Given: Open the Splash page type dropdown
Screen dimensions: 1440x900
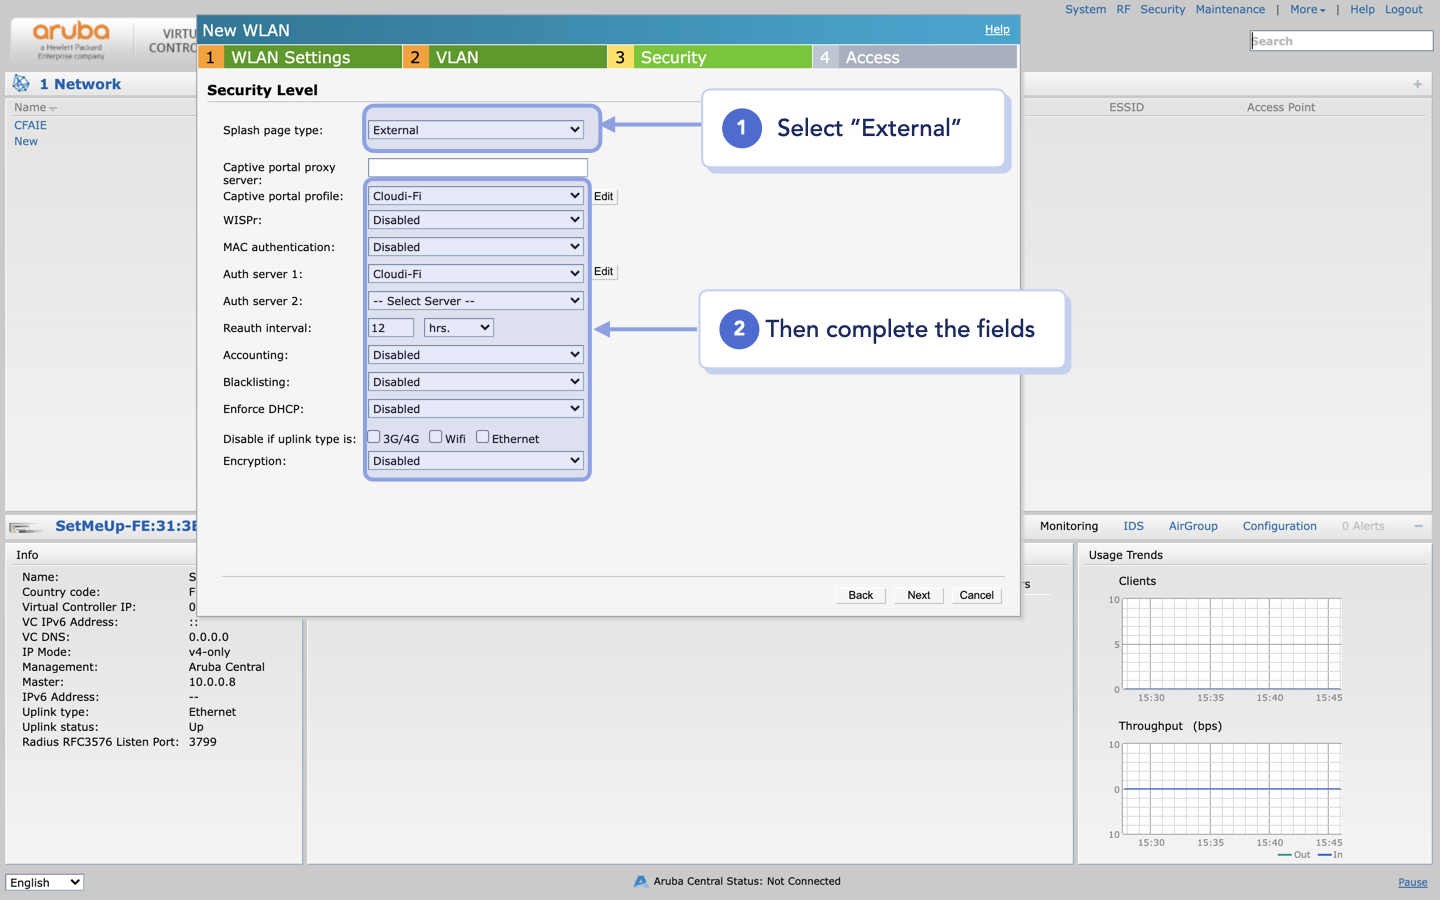Looking at the screenshot, I should 478,129.
